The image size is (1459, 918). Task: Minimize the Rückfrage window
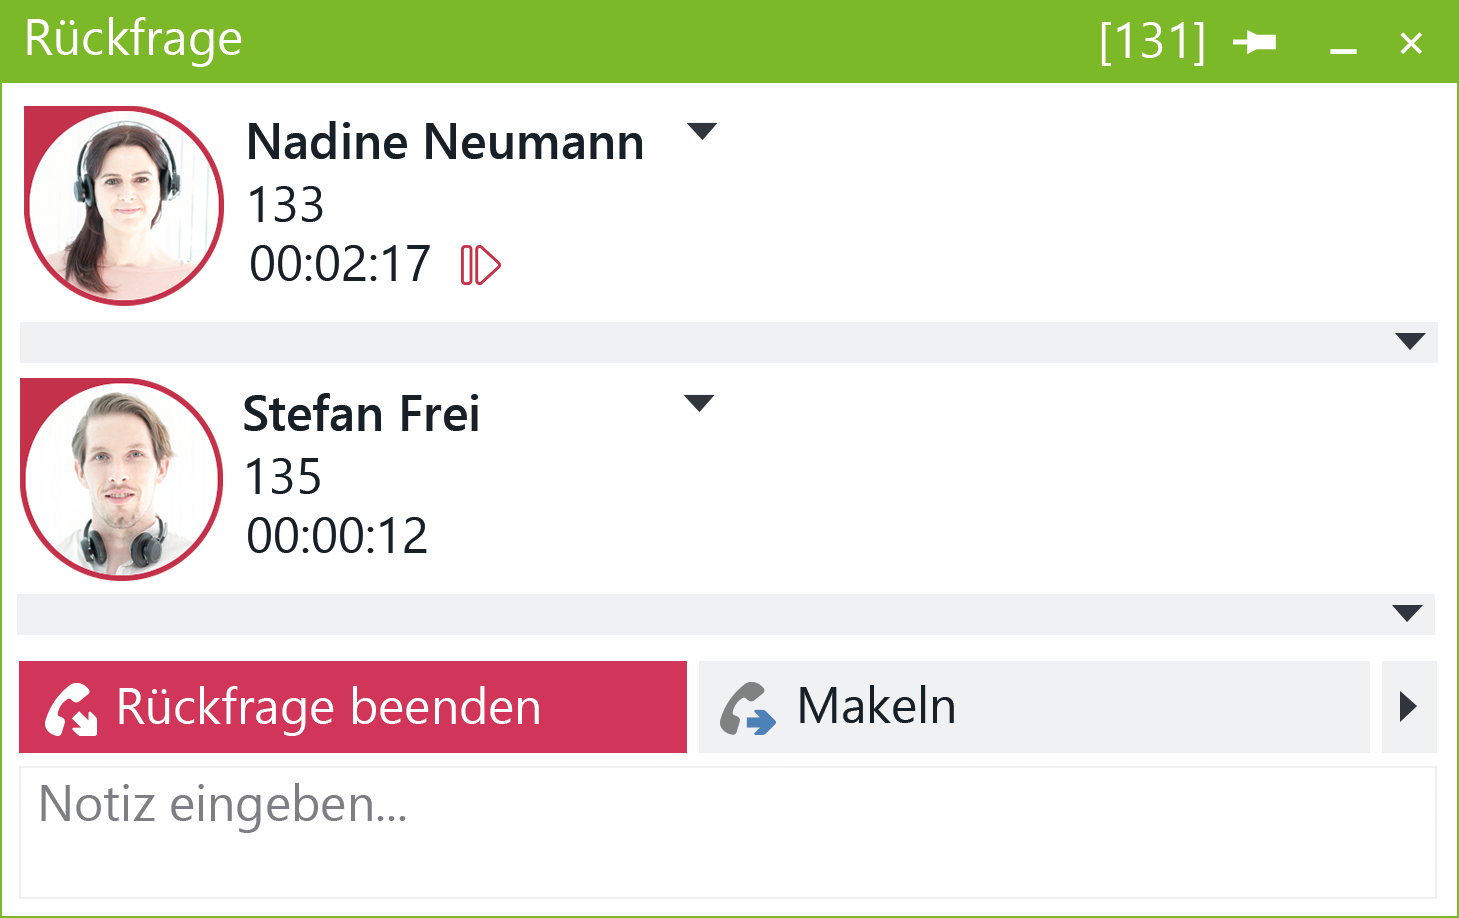1343,45
